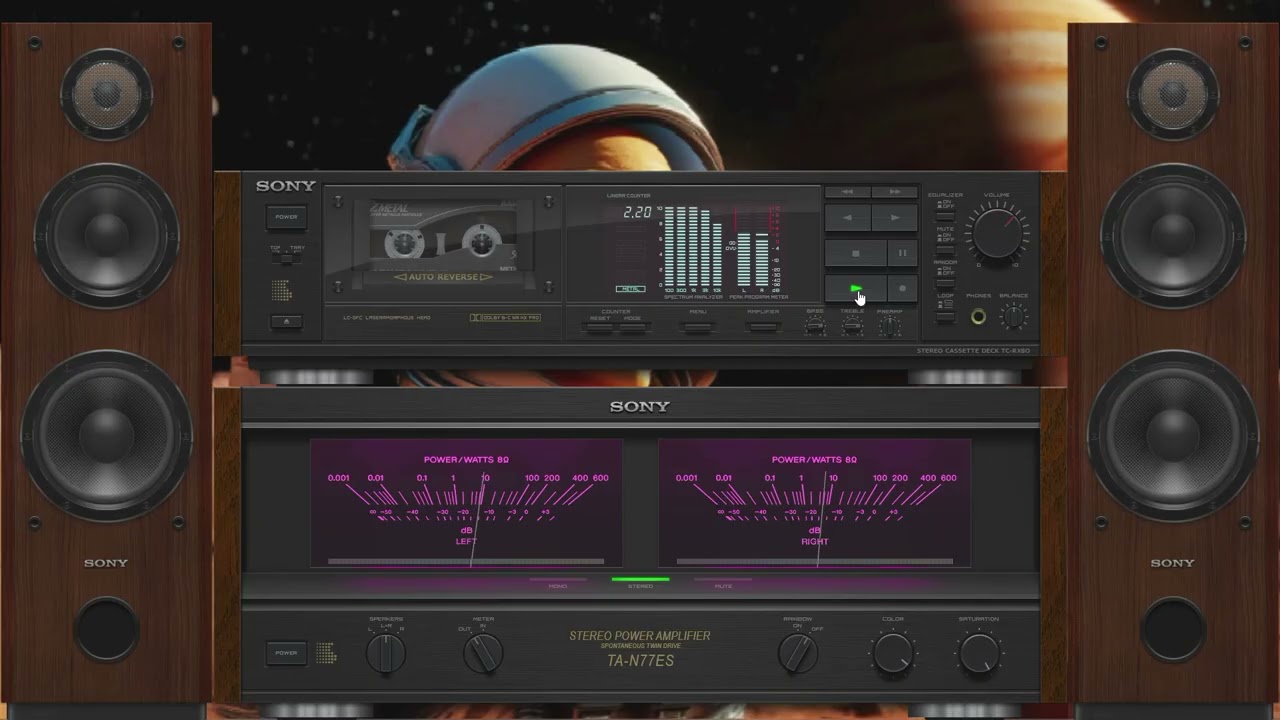Image resolution: width=1280 pixels, height=720 pixels.
Task: Start recording with the Record dot button
Action: [x=902, y=288]
